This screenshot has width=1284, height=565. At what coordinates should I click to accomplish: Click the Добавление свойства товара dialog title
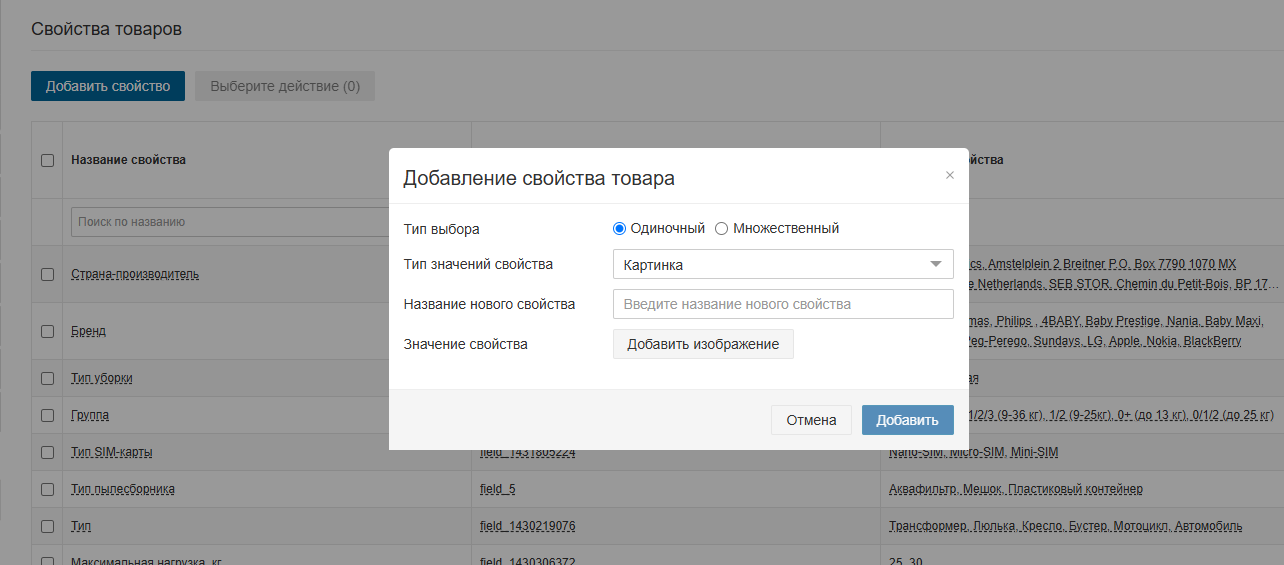tap(539, 178)
